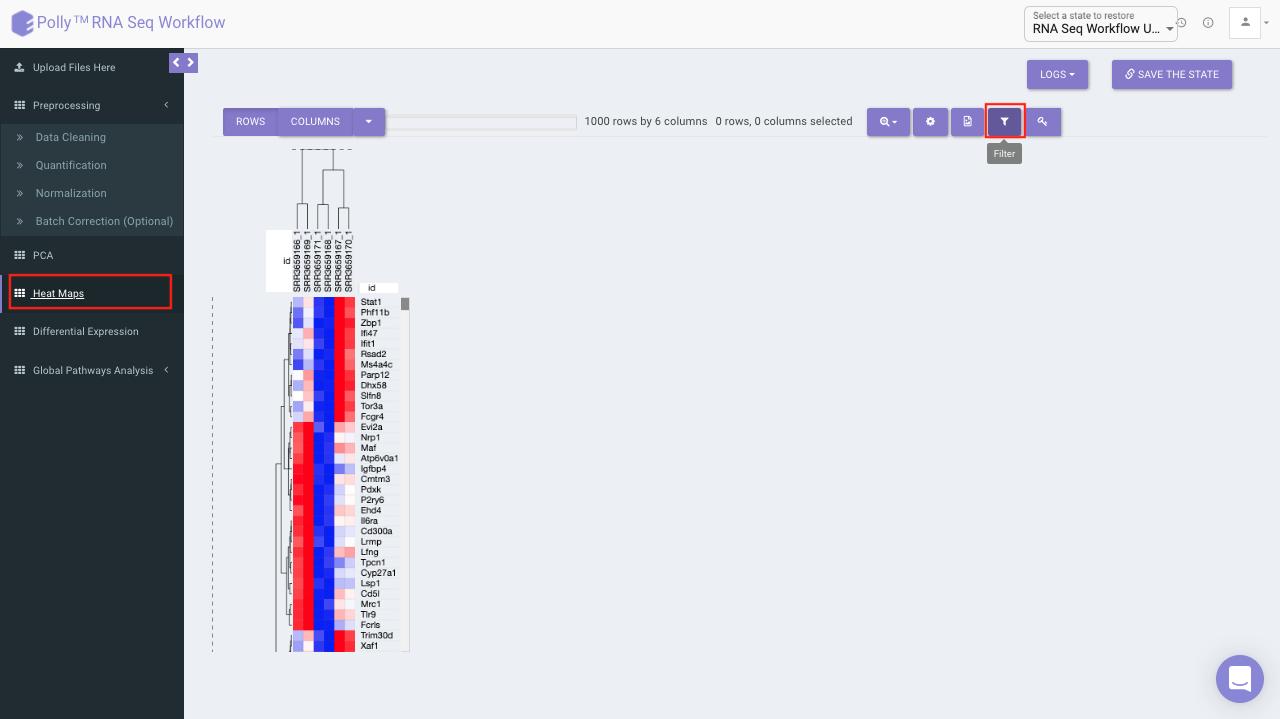
Task: Click column header SRR3659166_1
Action: (297, 262)
